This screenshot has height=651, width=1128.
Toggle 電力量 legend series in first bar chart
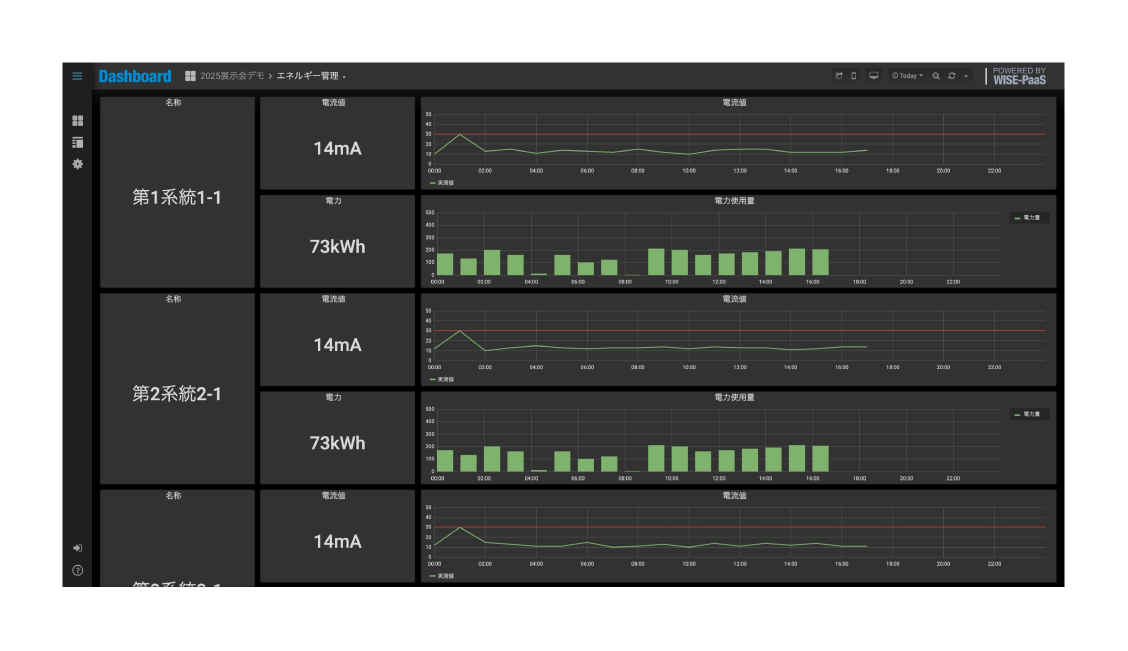(1027, 217)
